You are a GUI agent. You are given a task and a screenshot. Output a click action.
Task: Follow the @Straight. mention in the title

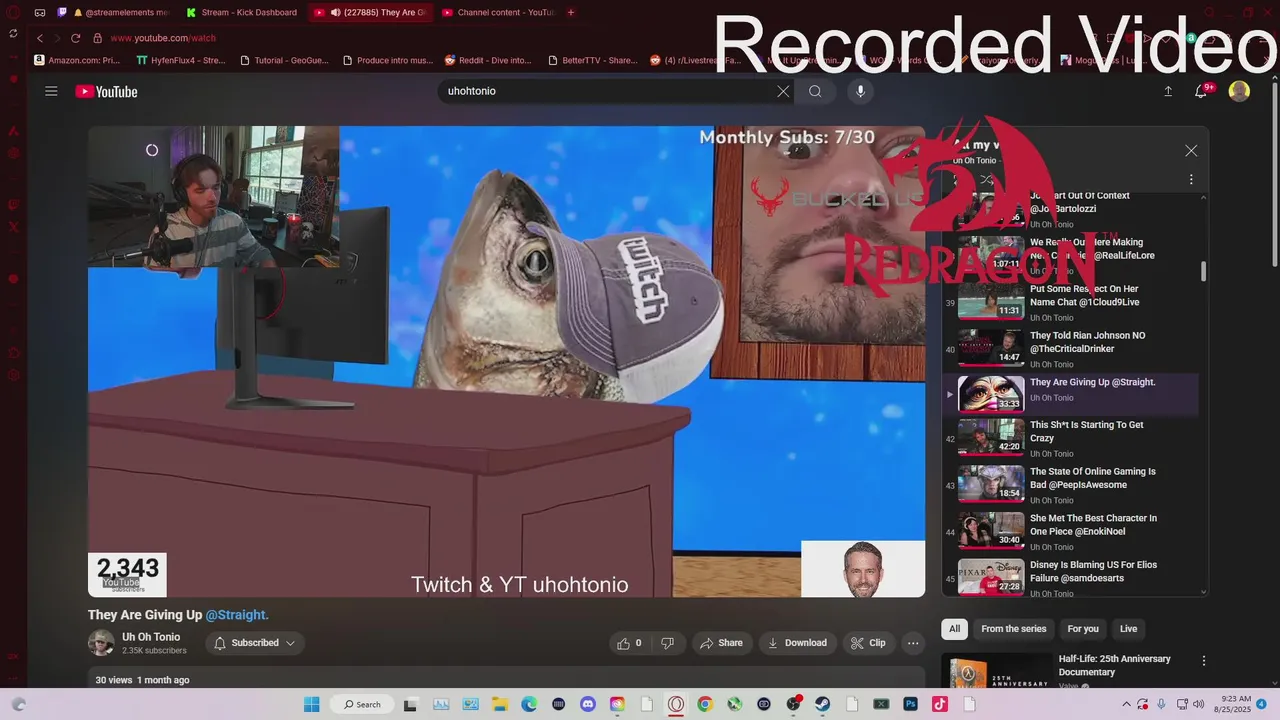pos(237,615)
